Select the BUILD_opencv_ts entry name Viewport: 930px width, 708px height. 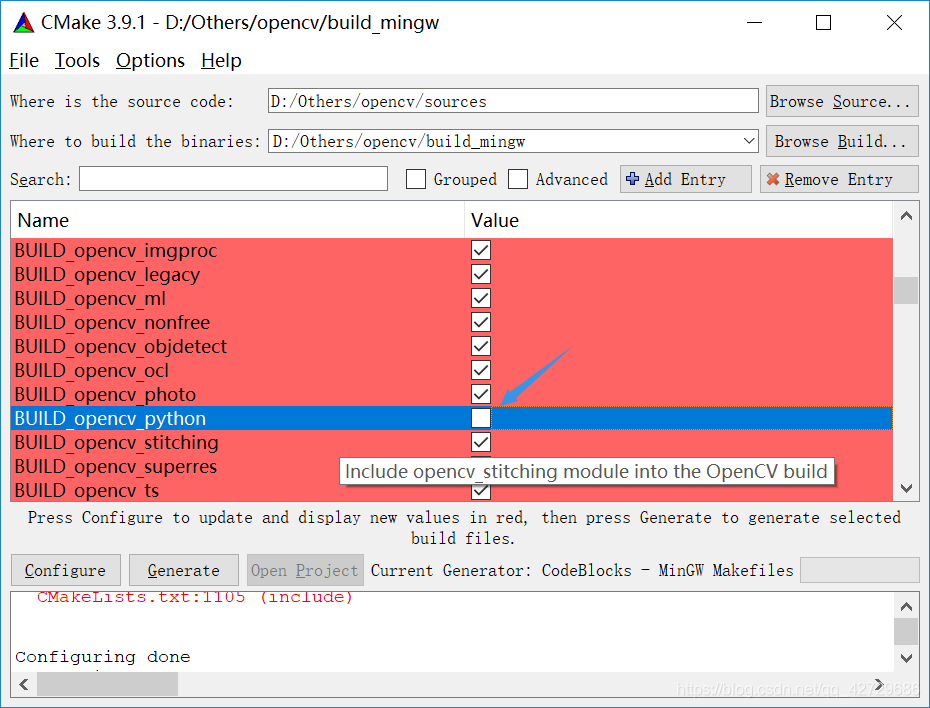click(x=87, y=490)
